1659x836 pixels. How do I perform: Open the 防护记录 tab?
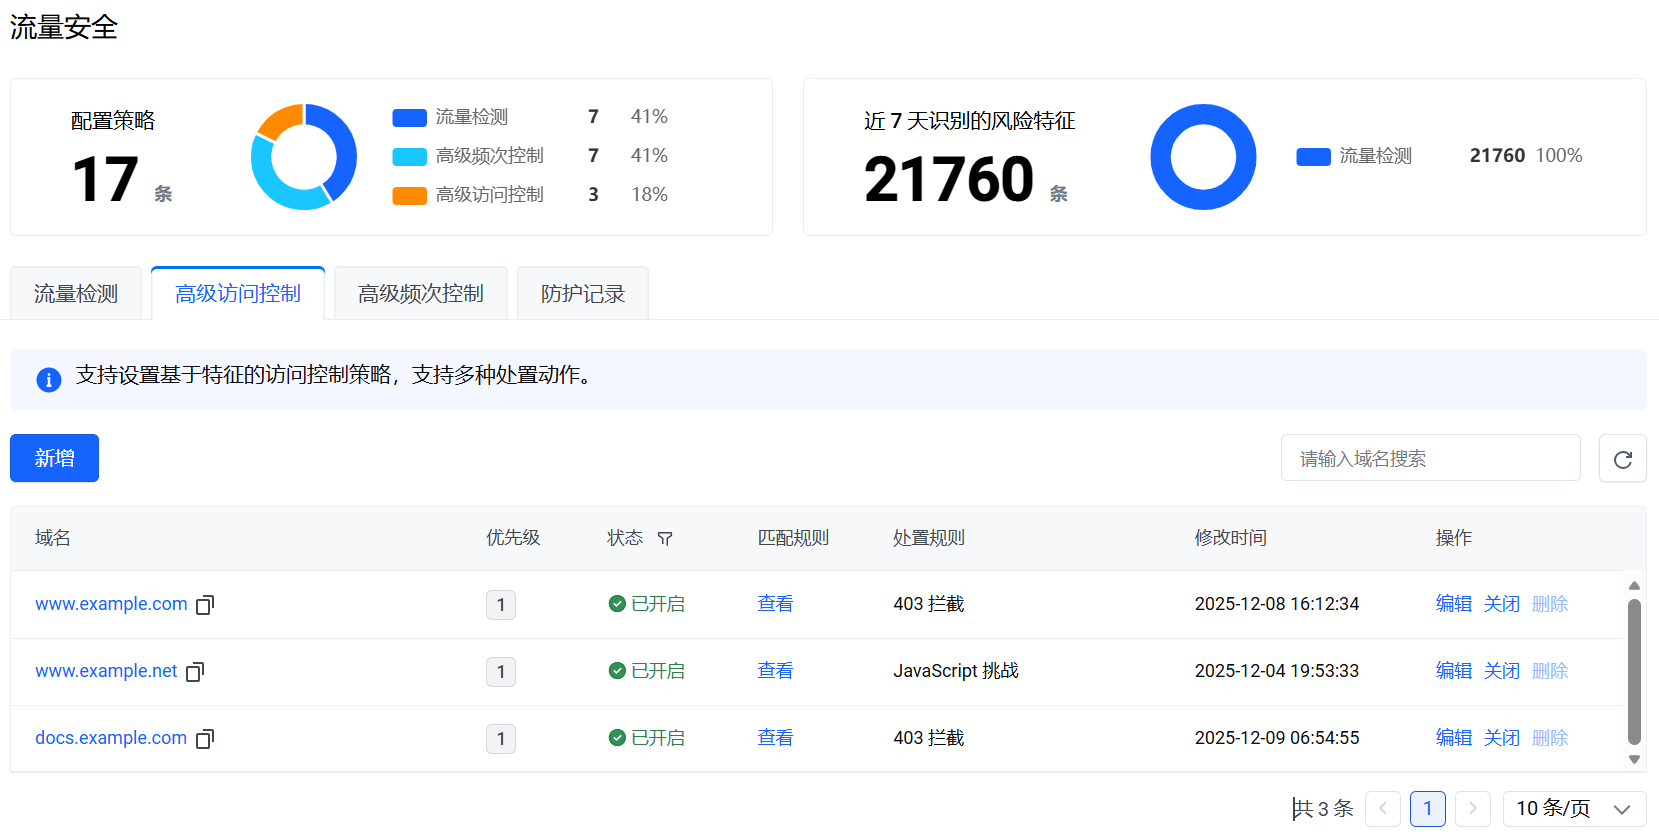click(582, 294)
